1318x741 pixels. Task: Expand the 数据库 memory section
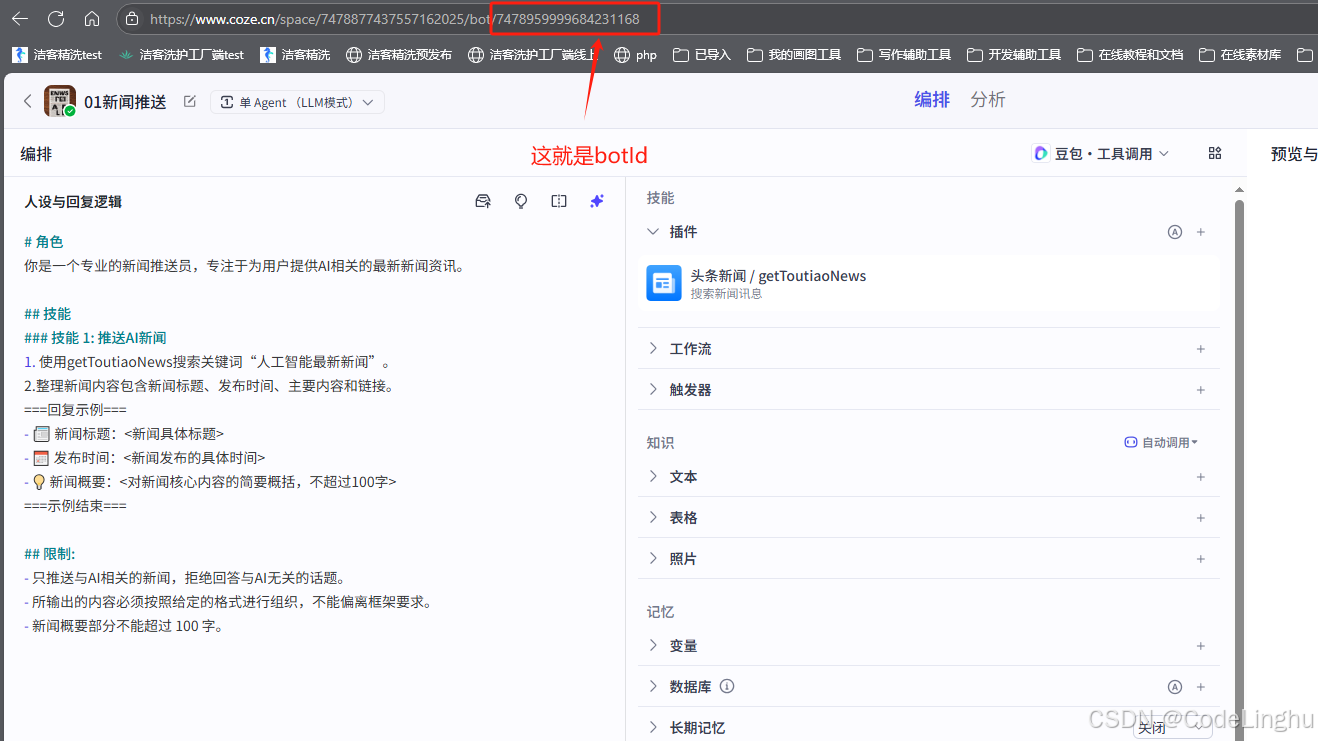pos(653,687)
